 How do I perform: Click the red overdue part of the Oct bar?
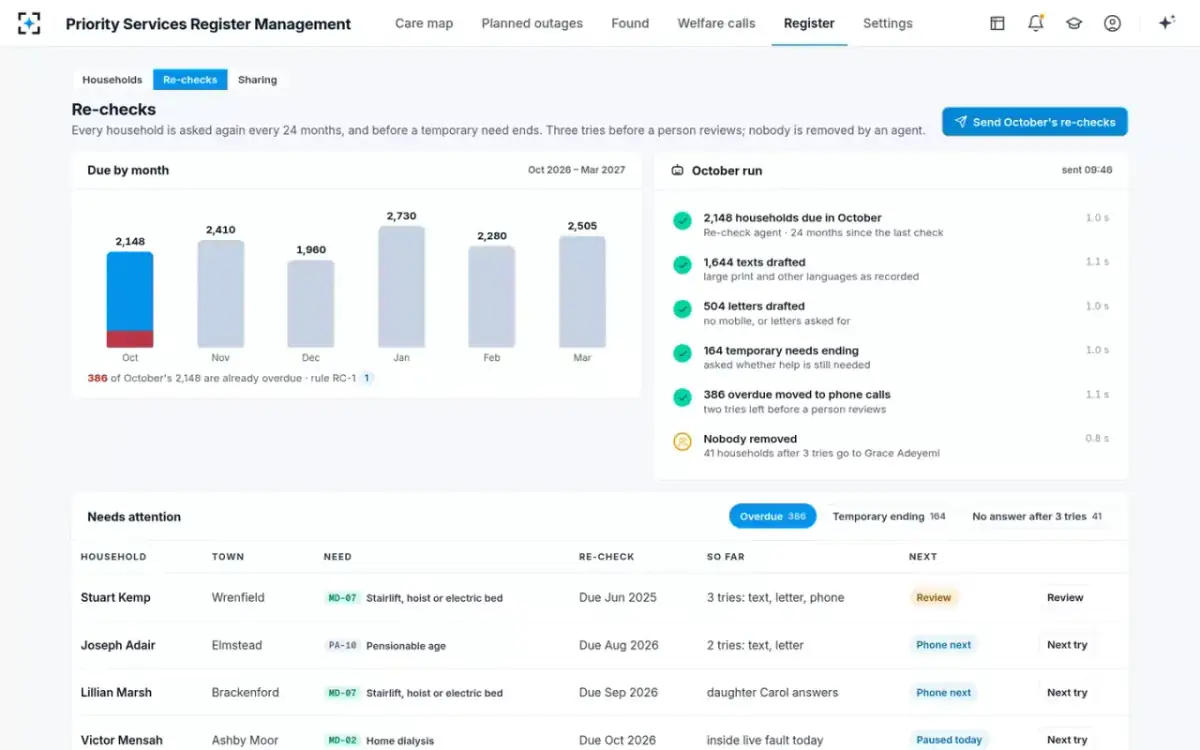pyautogui.click(x=130, y=339)
